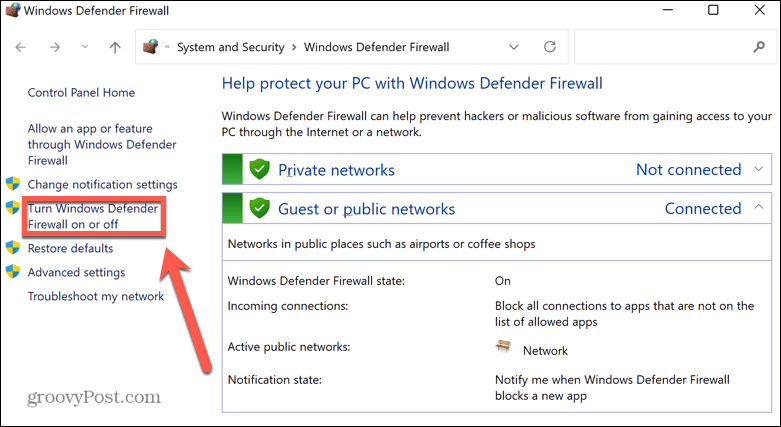Viewport: 781px width, 427px height.
Task: Click the bench Network icon
Action: point(504,347)
